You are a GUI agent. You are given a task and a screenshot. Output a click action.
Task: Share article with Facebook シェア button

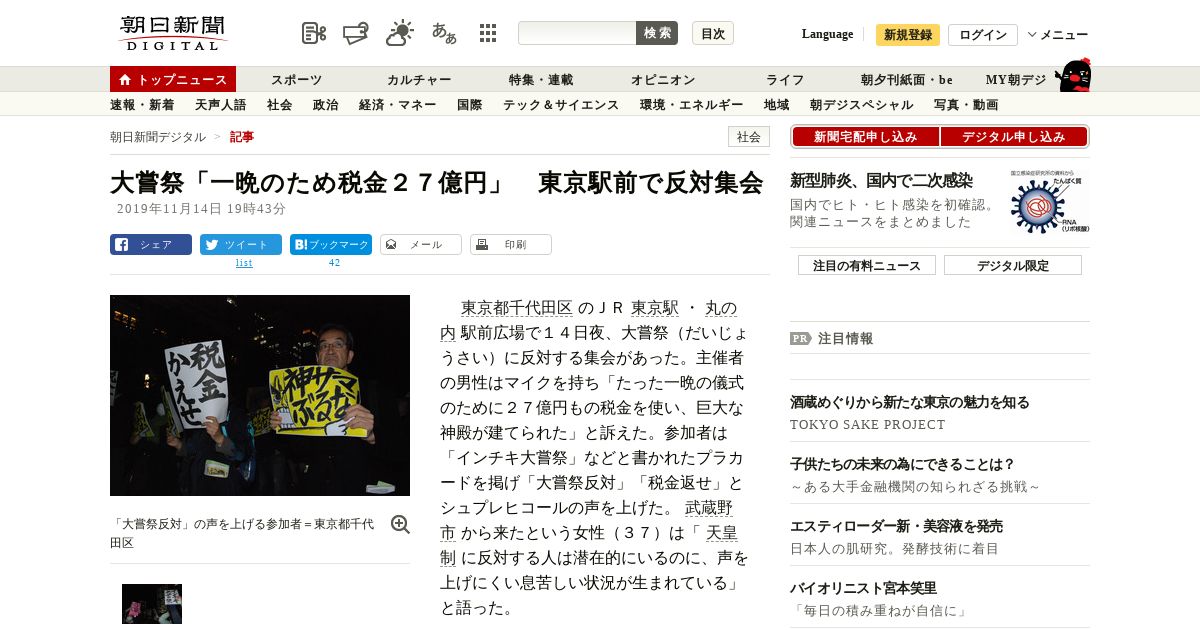(151, 245)
